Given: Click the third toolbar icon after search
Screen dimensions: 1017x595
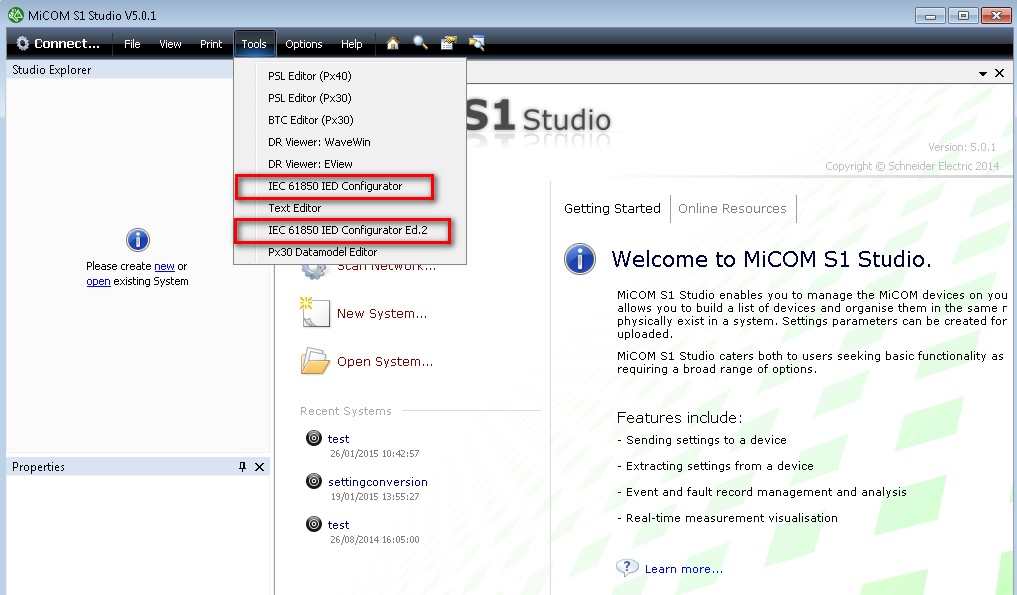Looking at the screenshot, I should 448,43.
